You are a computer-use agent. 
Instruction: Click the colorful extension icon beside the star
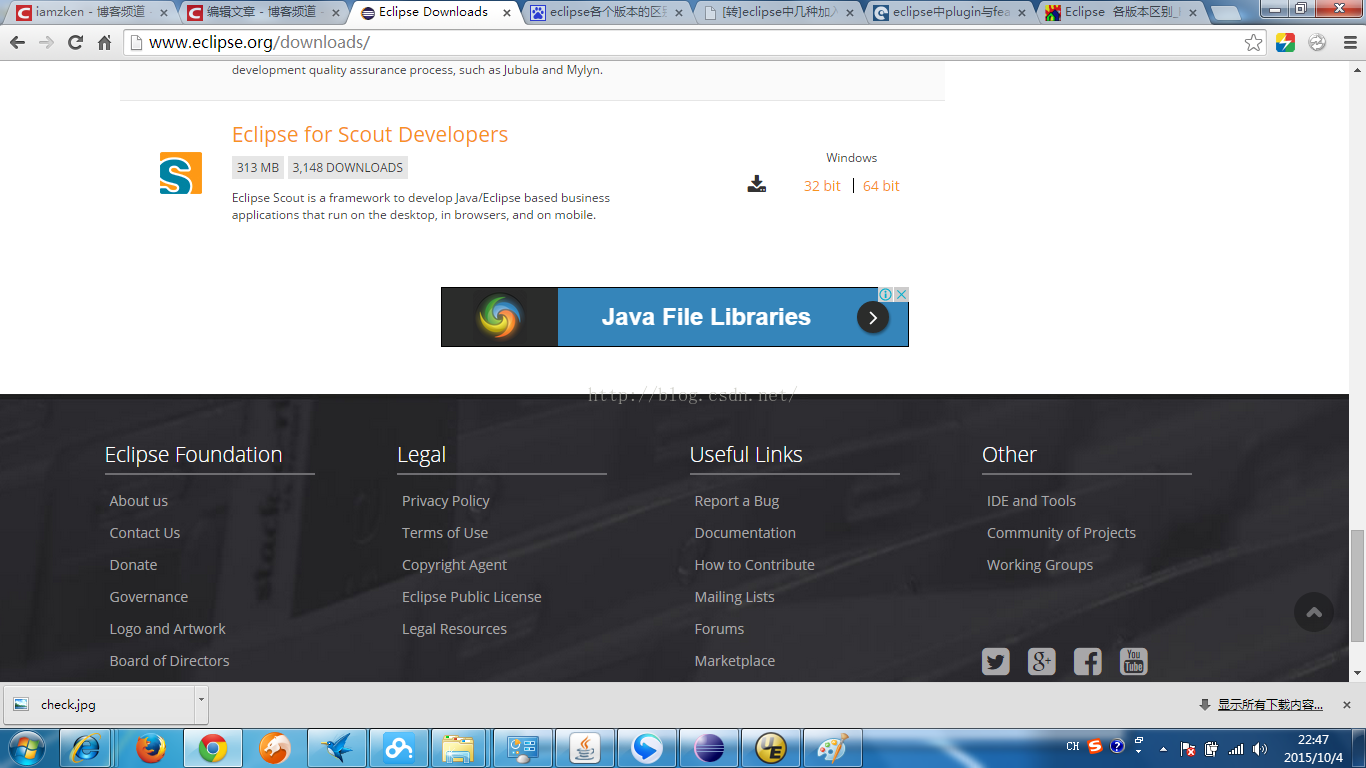coord(1286,43)
